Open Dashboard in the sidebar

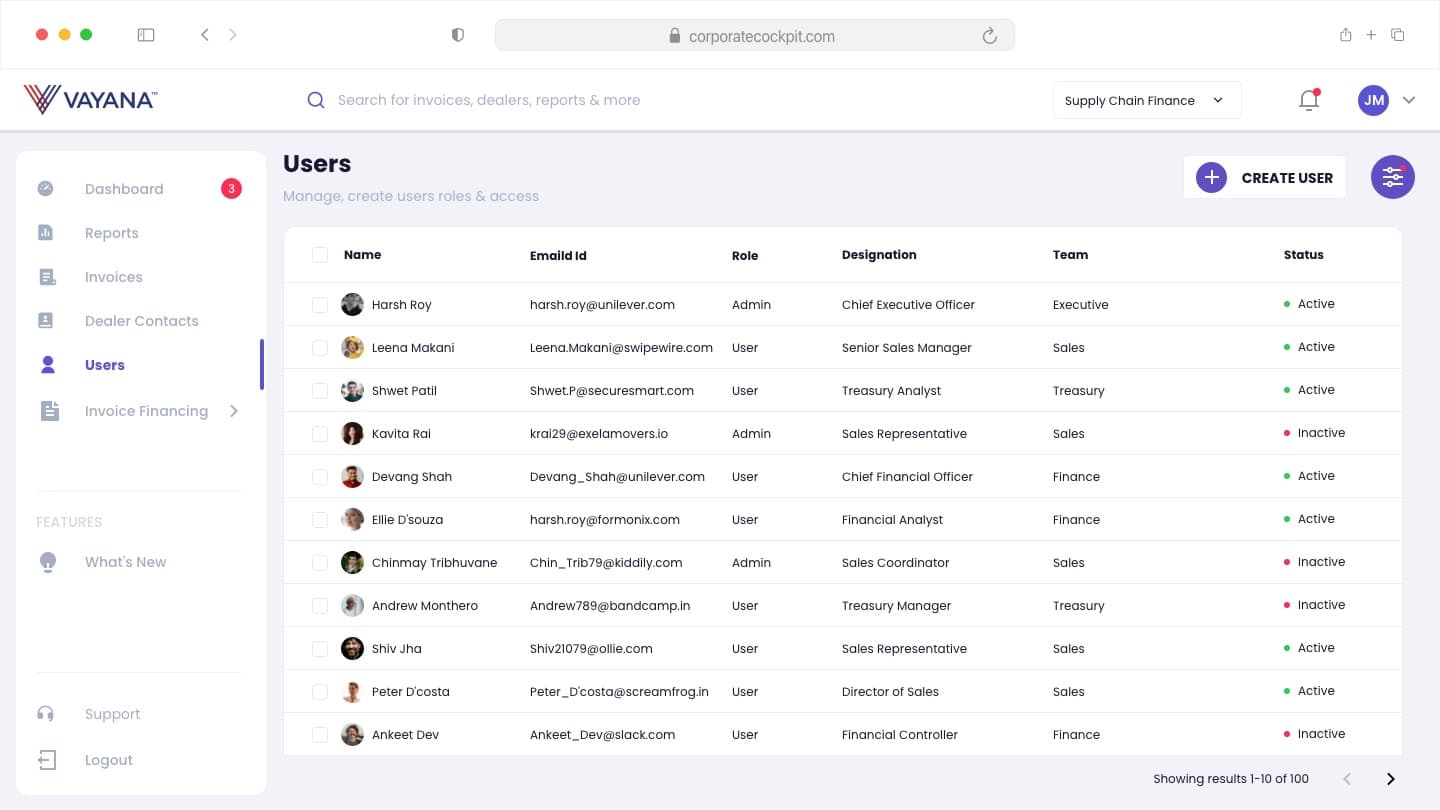[x=124, y=189]
